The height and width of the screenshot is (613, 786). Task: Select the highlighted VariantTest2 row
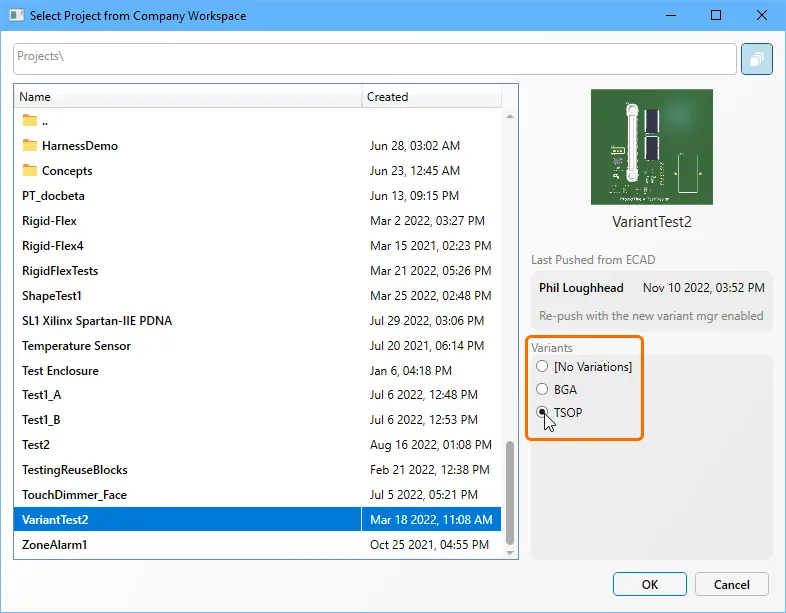click(x=257, y=519)
